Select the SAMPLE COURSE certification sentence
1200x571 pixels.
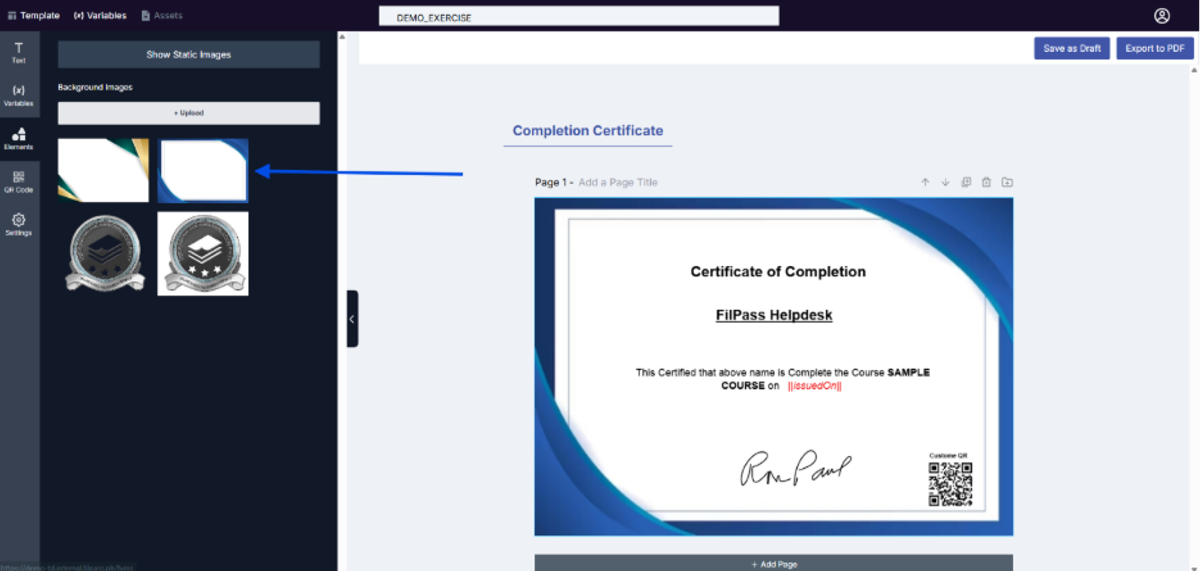783,379
